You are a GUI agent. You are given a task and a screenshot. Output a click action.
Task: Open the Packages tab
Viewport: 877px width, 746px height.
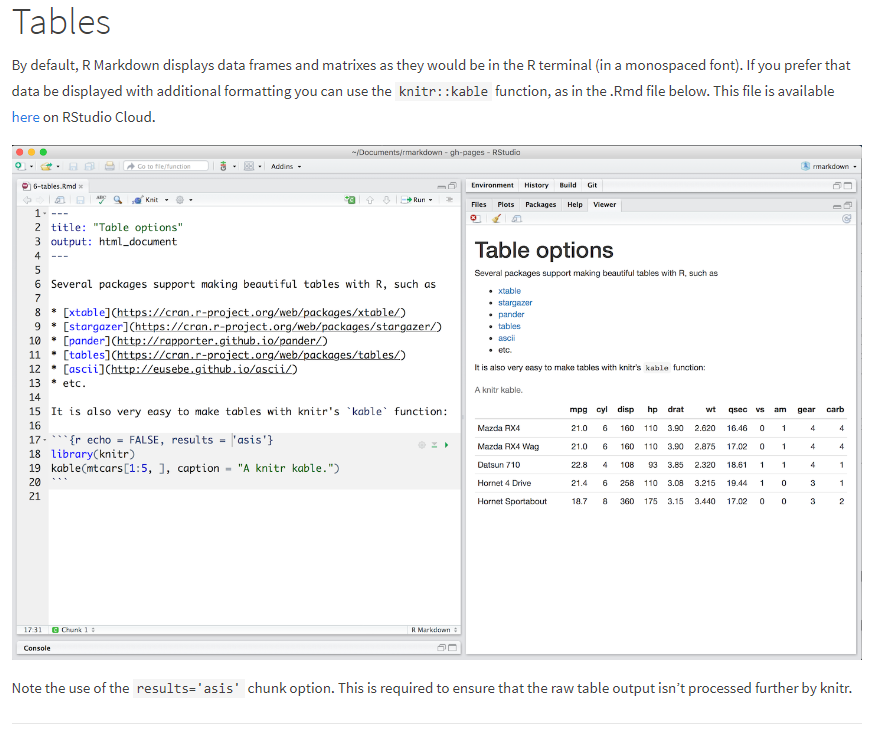pos(539,204)
